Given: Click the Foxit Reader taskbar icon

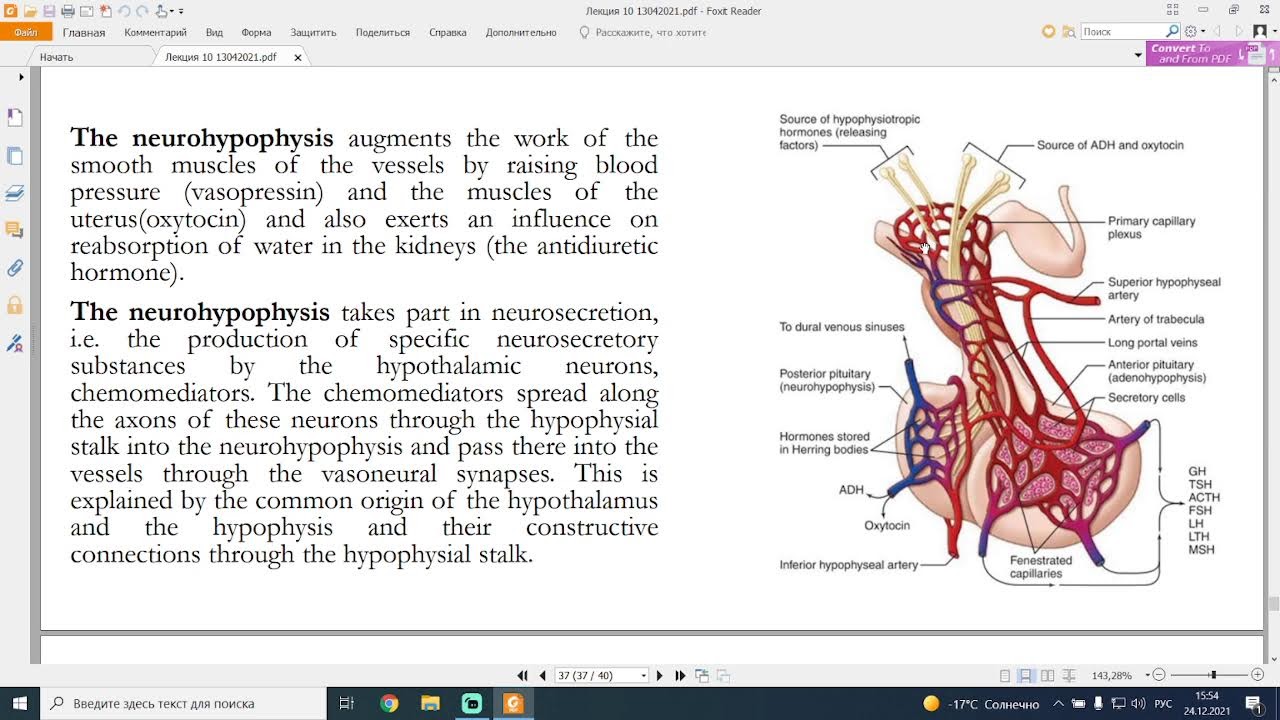Looking at the screenshot, I should coord(513,703).
